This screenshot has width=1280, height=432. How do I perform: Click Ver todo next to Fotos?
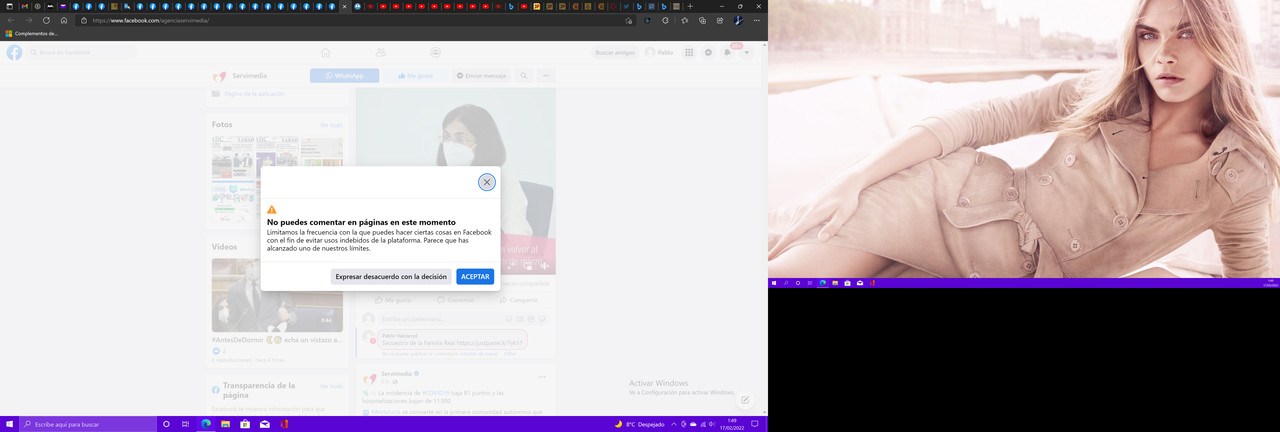[x=331, y=125]
